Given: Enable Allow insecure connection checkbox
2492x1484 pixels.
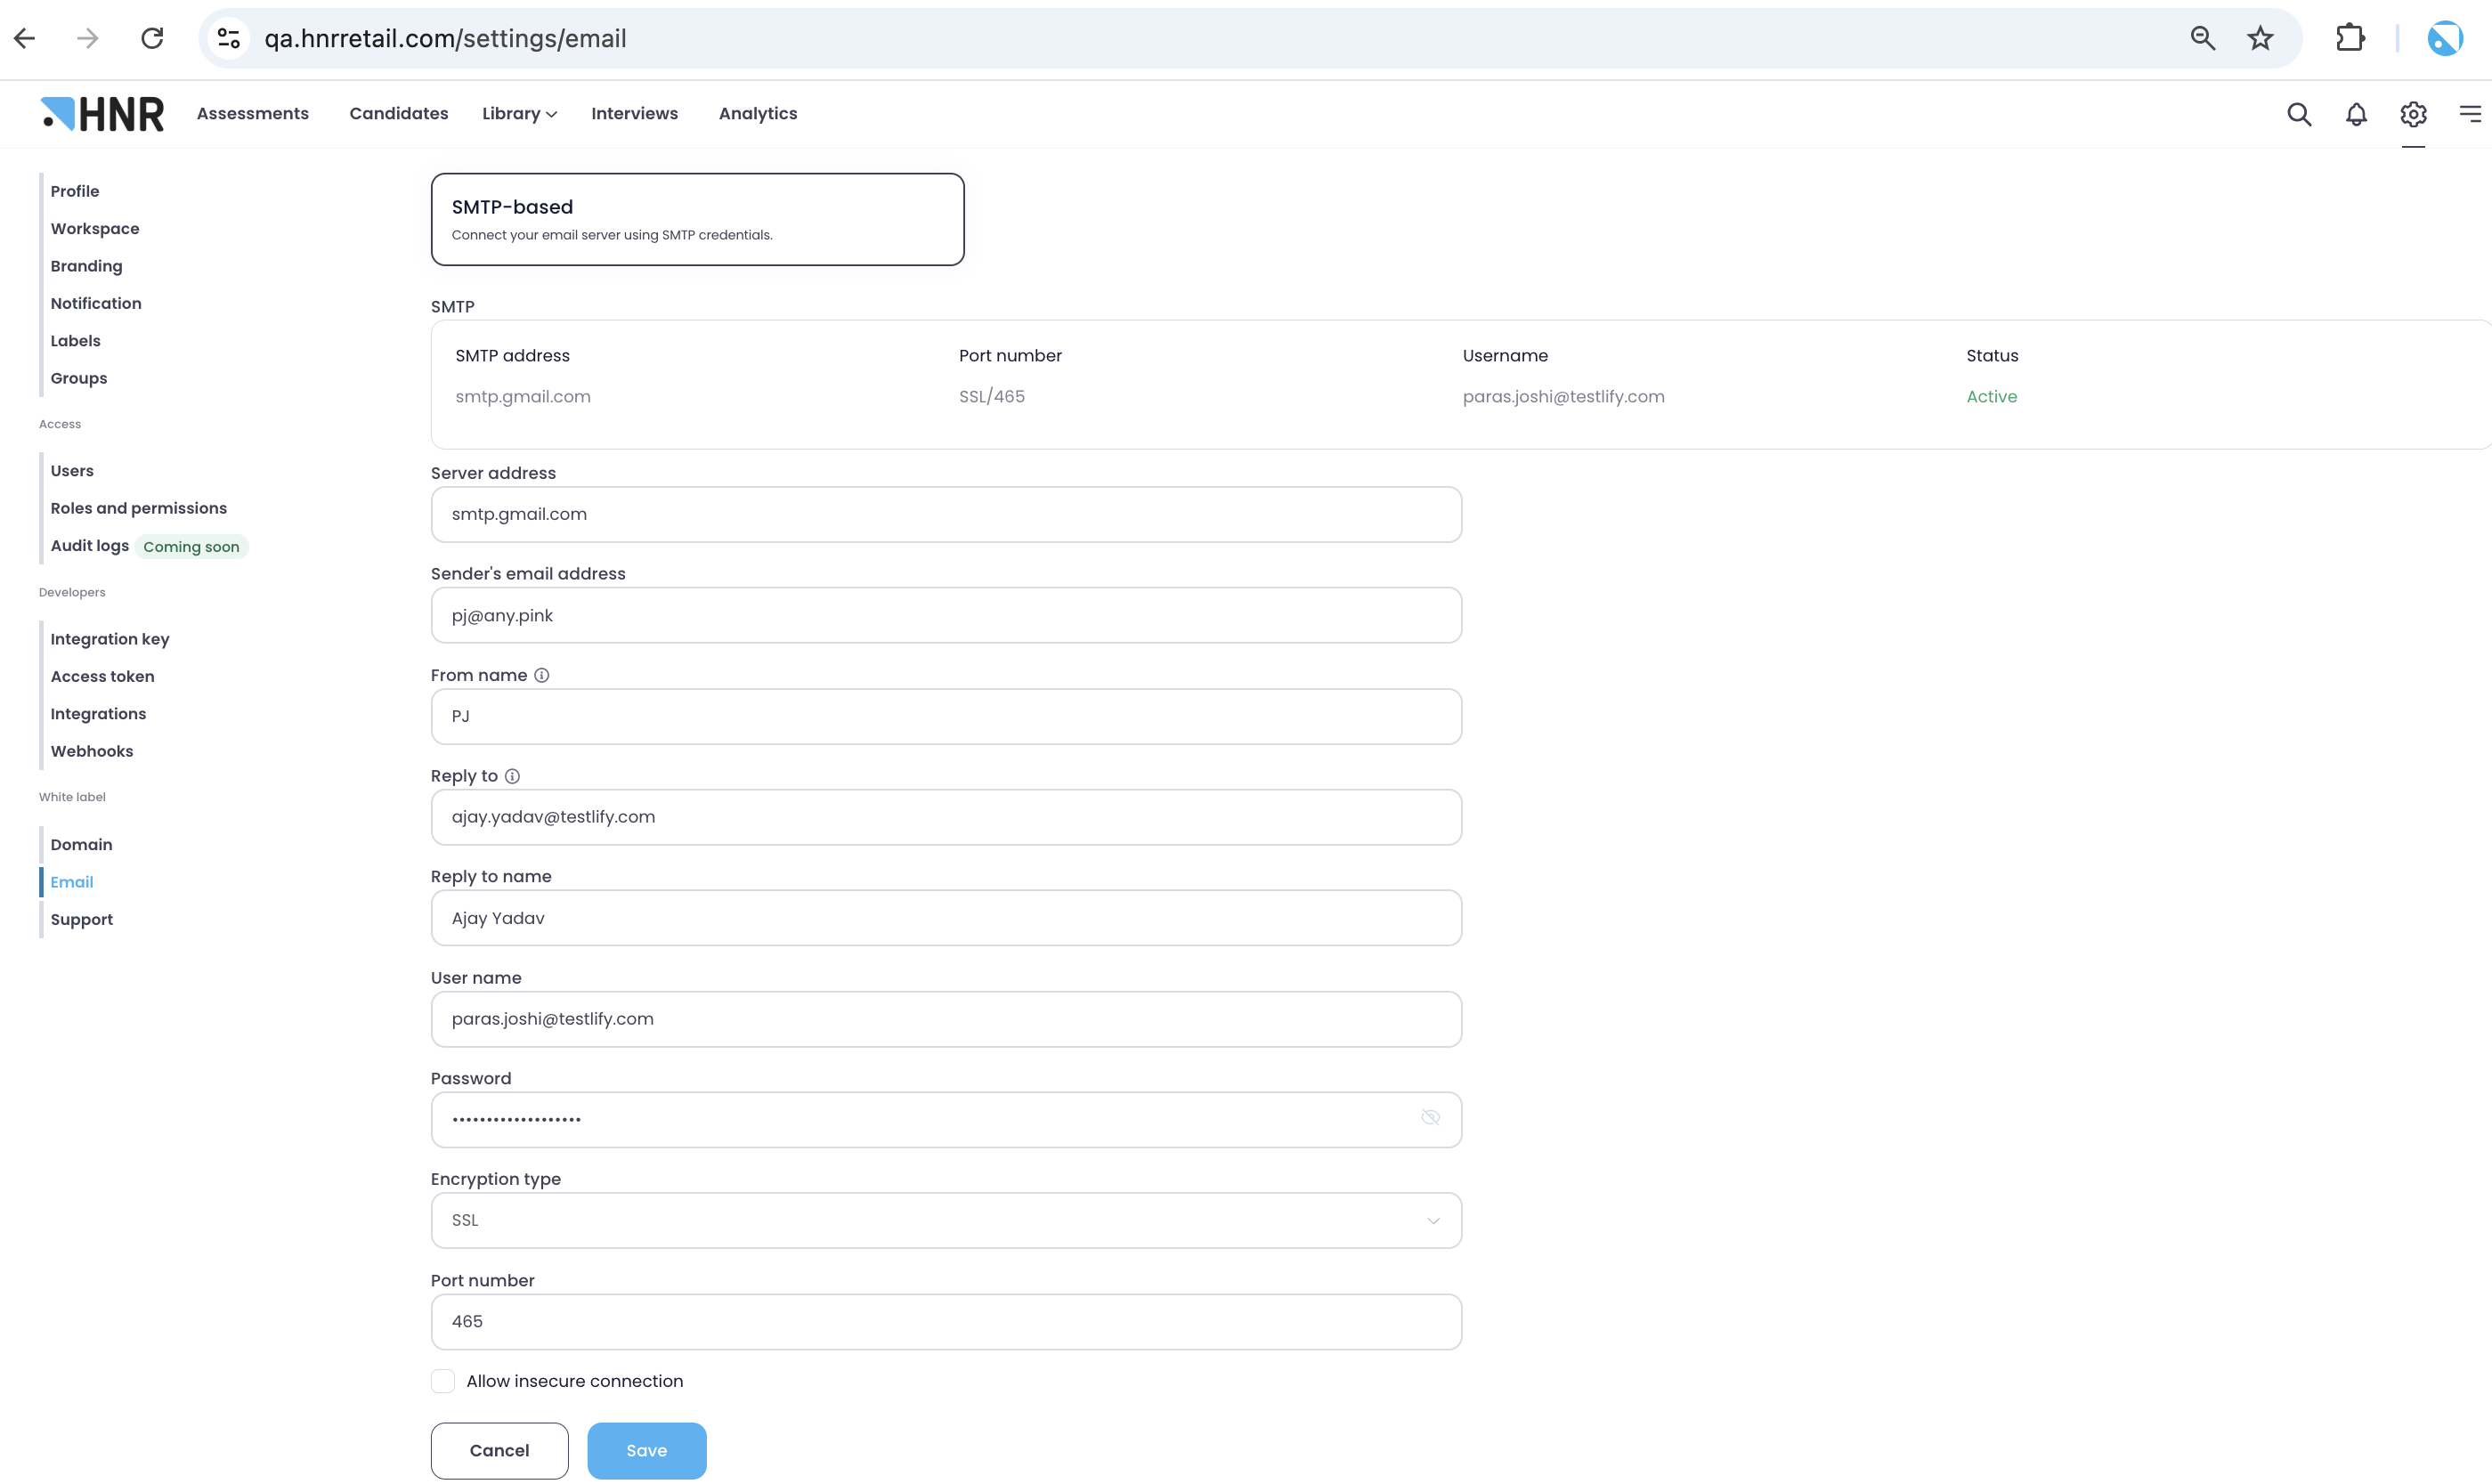Looking at the screenshot, I should tap(443, 1381).
